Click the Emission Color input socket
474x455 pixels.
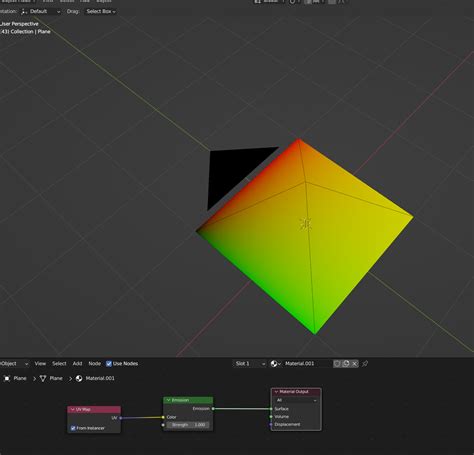coord(163,417)
